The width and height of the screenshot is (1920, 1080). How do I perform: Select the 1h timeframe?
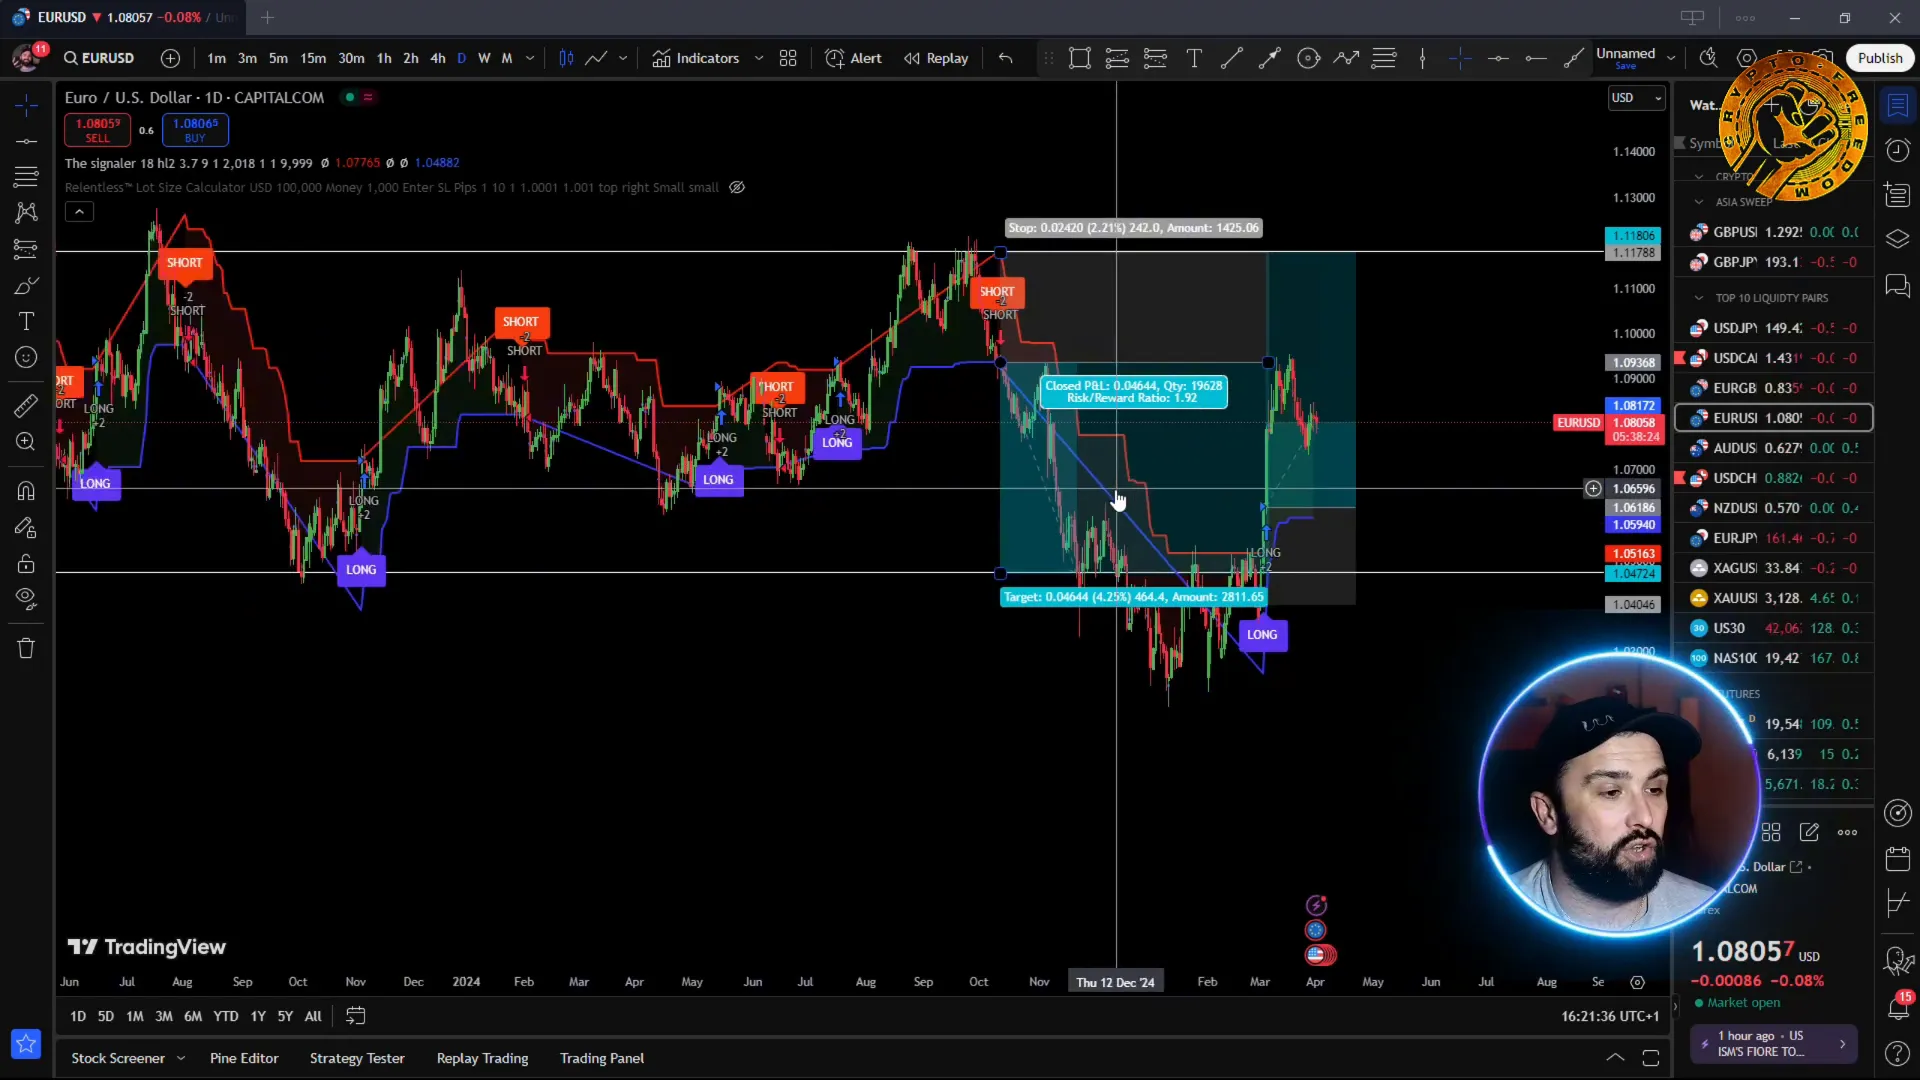click(x=384, y=58)
